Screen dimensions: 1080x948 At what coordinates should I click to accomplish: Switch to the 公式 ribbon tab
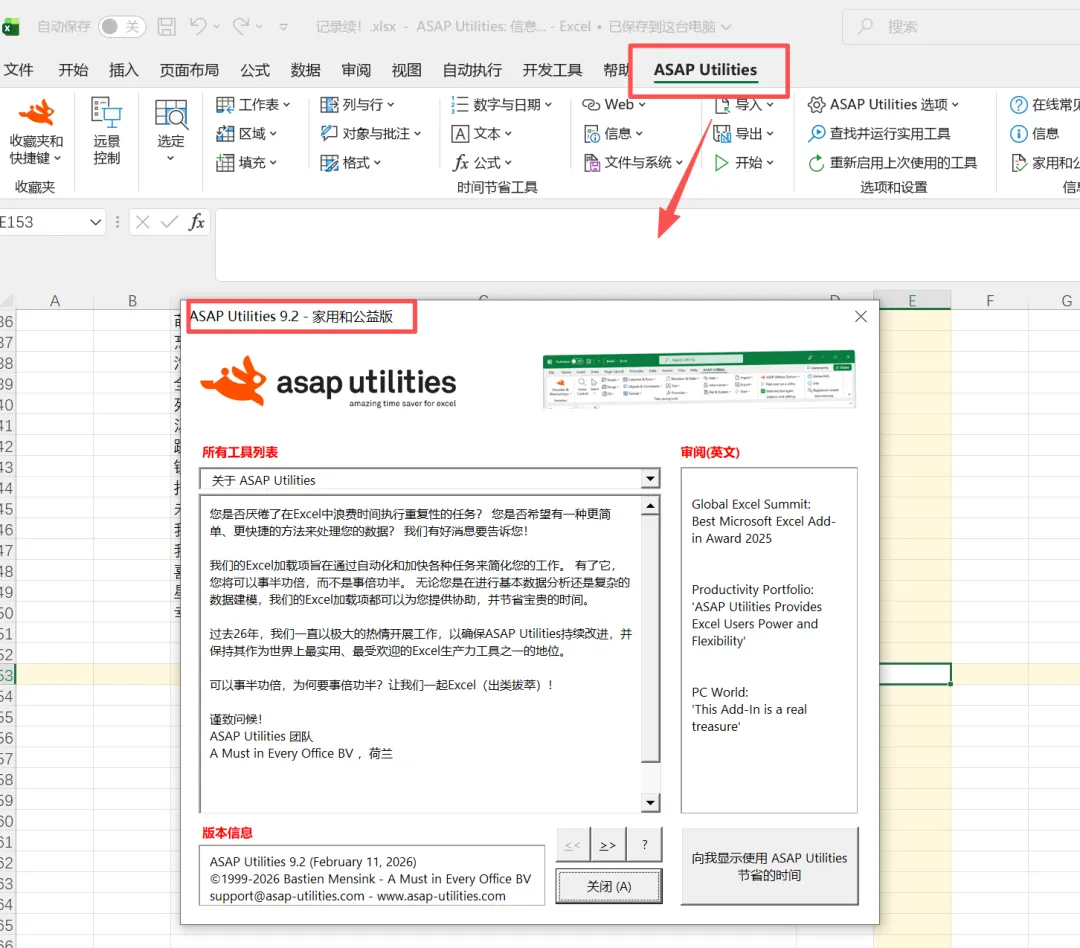[255, 70]
